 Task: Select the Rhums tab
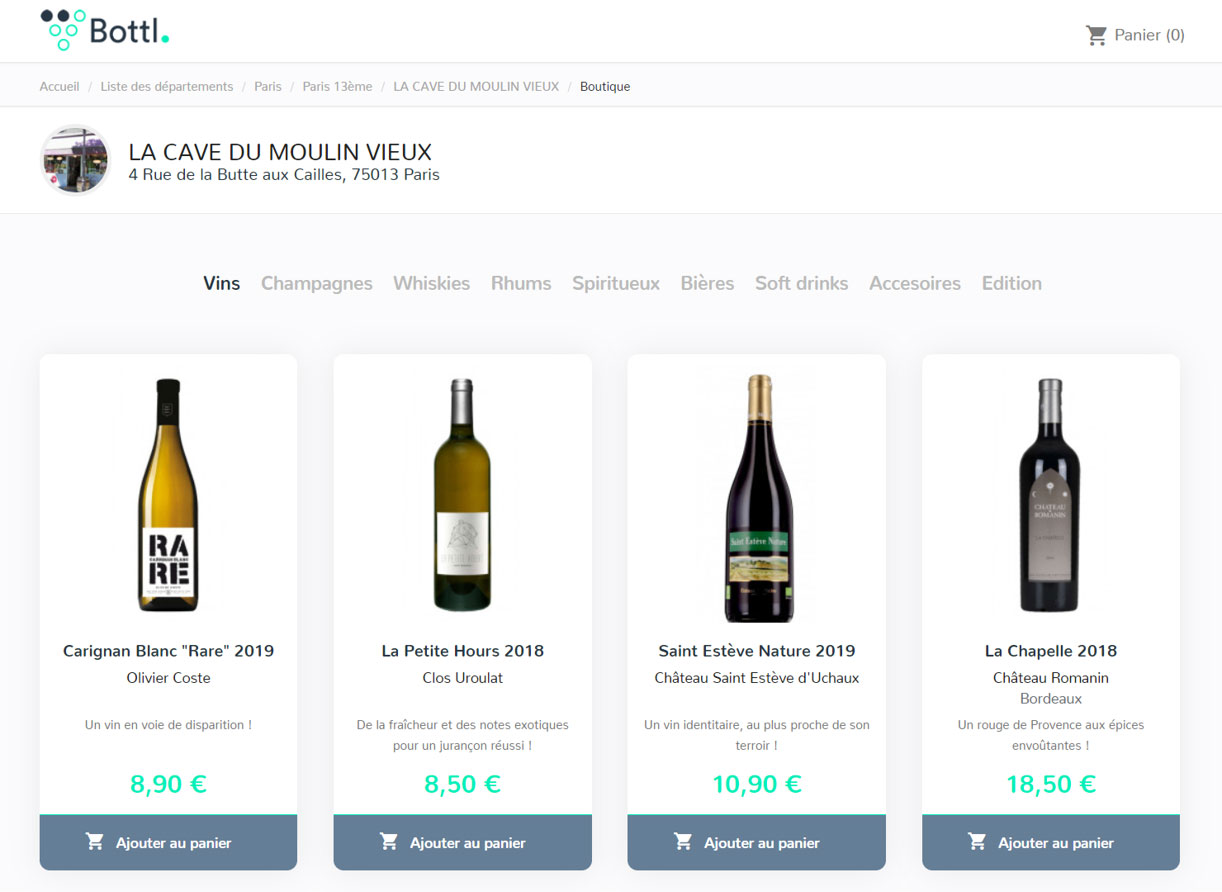(521, 283)
